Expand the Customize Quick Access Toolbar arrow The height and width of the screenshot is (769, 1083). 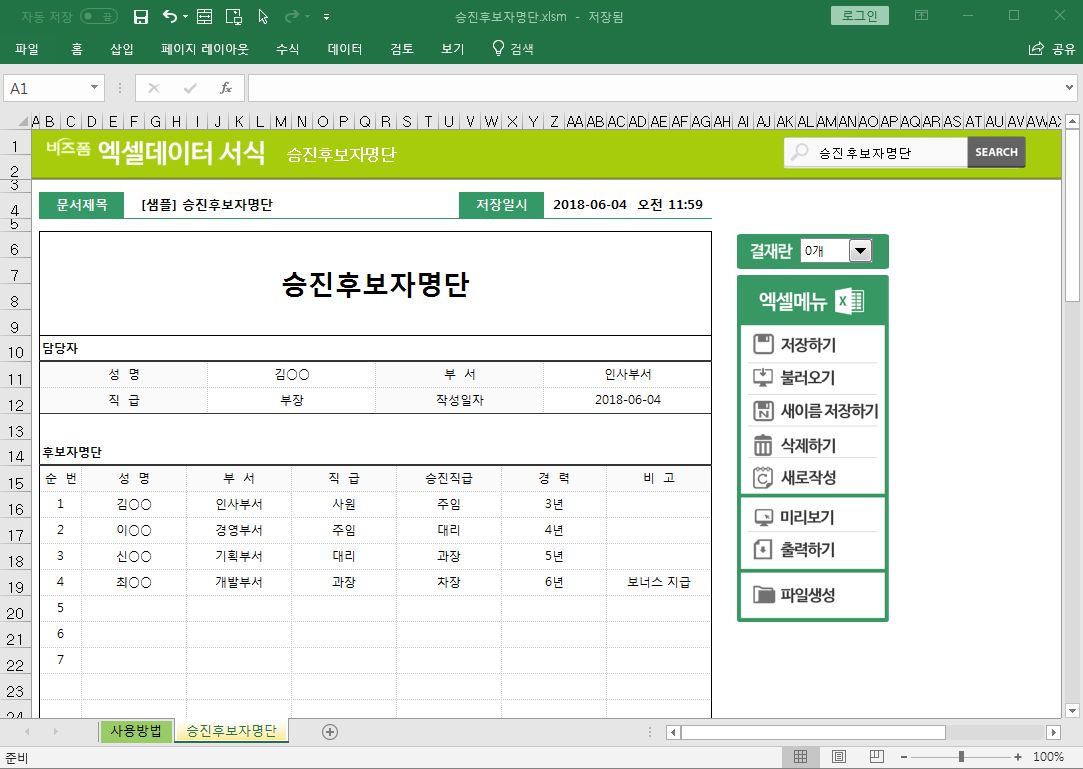[327, 16]
